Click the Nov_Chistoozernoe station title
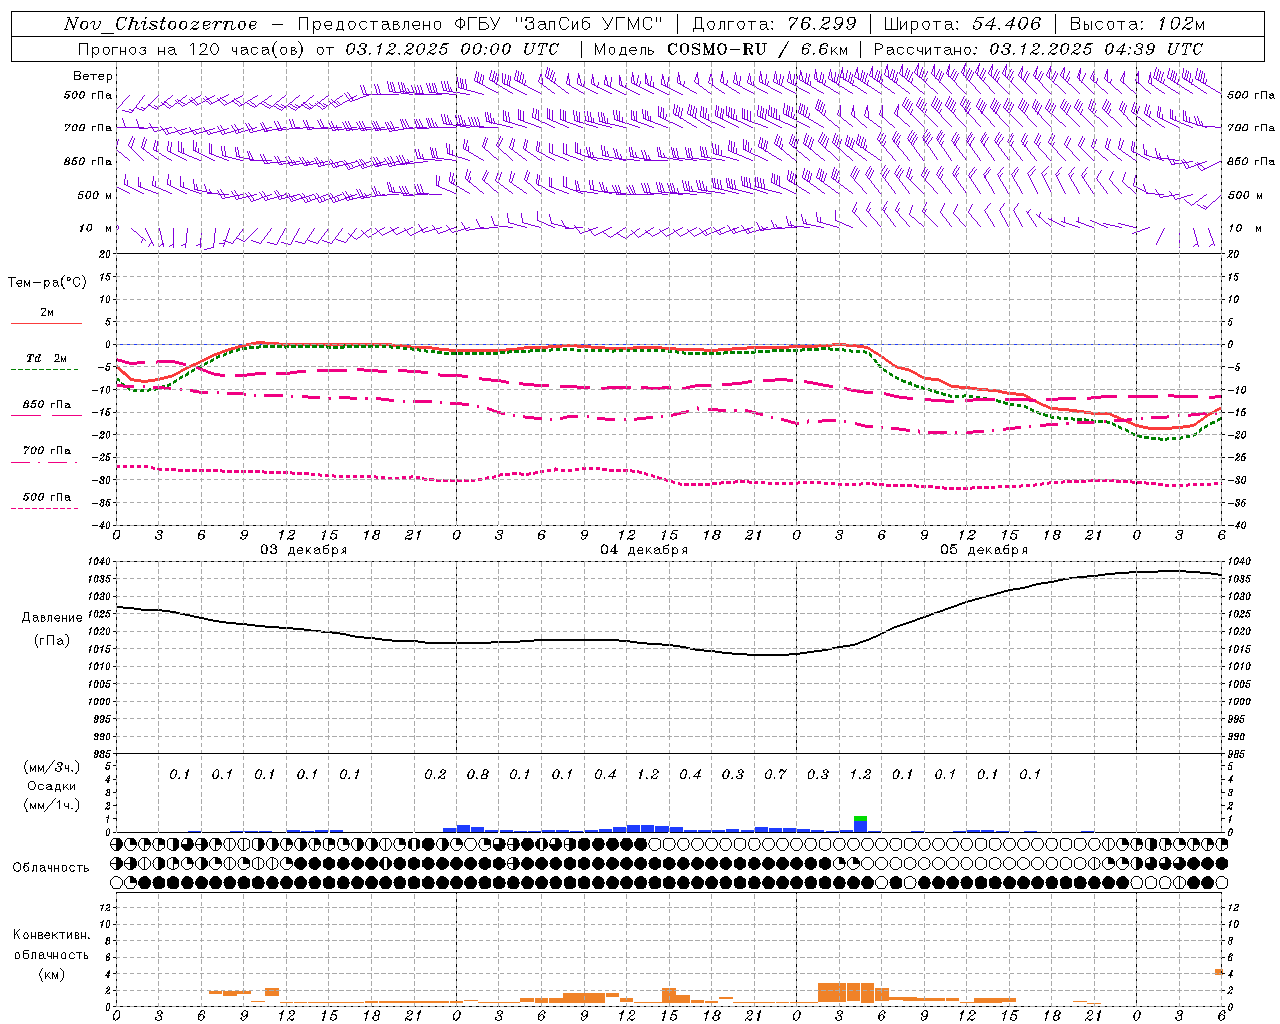The image size is (1280, 1024). point(161,24)
